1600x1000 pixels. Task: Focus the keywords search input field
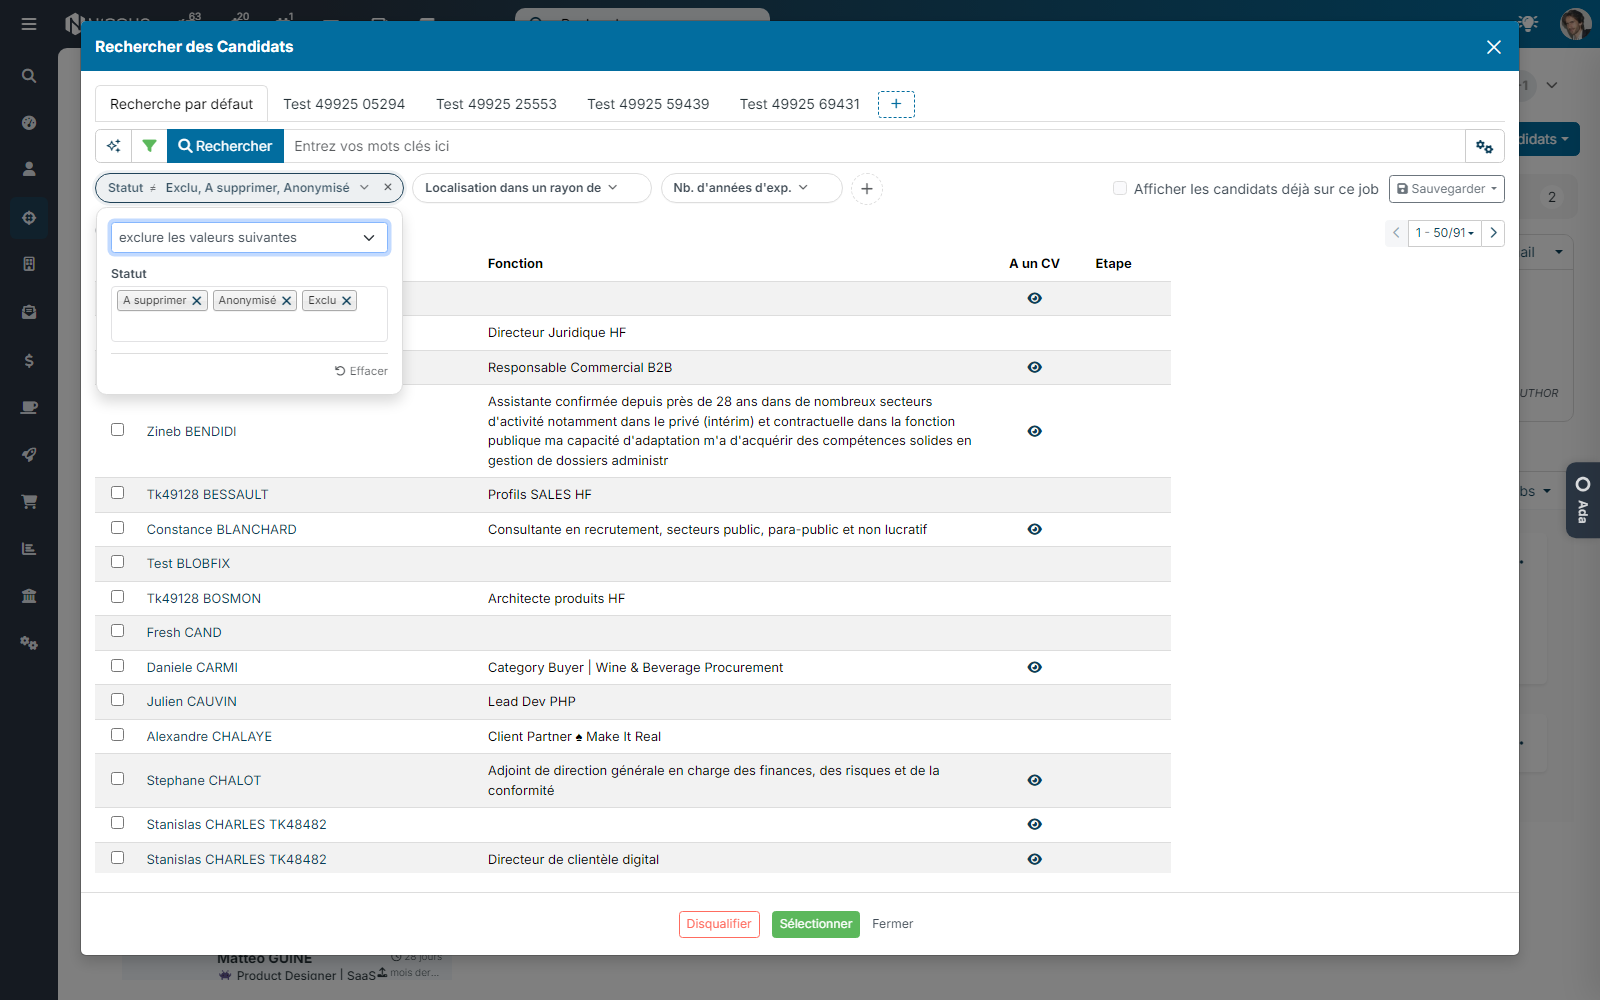tap(875, 146)
